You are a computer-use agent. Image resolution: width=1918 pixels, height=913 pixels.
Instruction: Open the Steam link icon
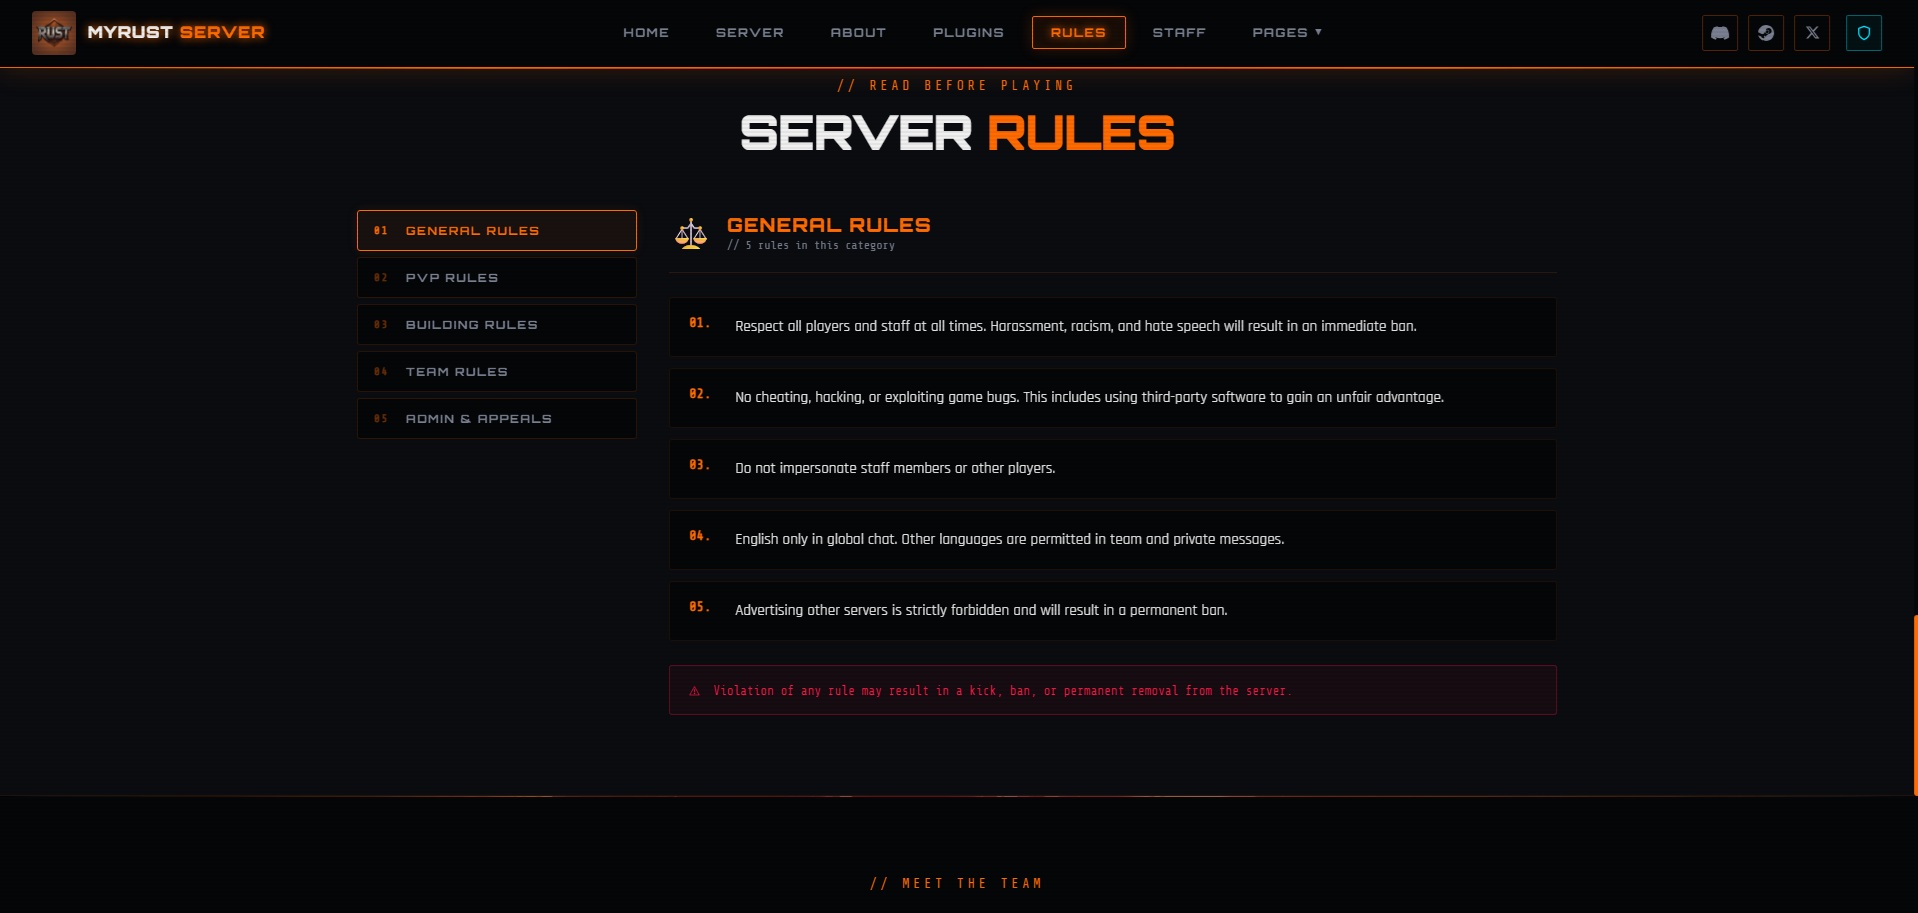[1765, 33]
